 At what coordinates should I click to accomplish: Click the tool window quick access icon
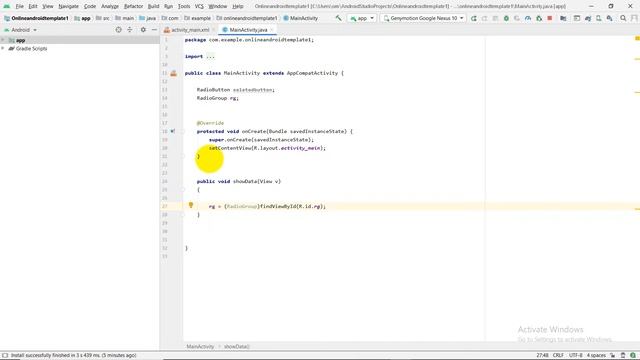(5, 356)
